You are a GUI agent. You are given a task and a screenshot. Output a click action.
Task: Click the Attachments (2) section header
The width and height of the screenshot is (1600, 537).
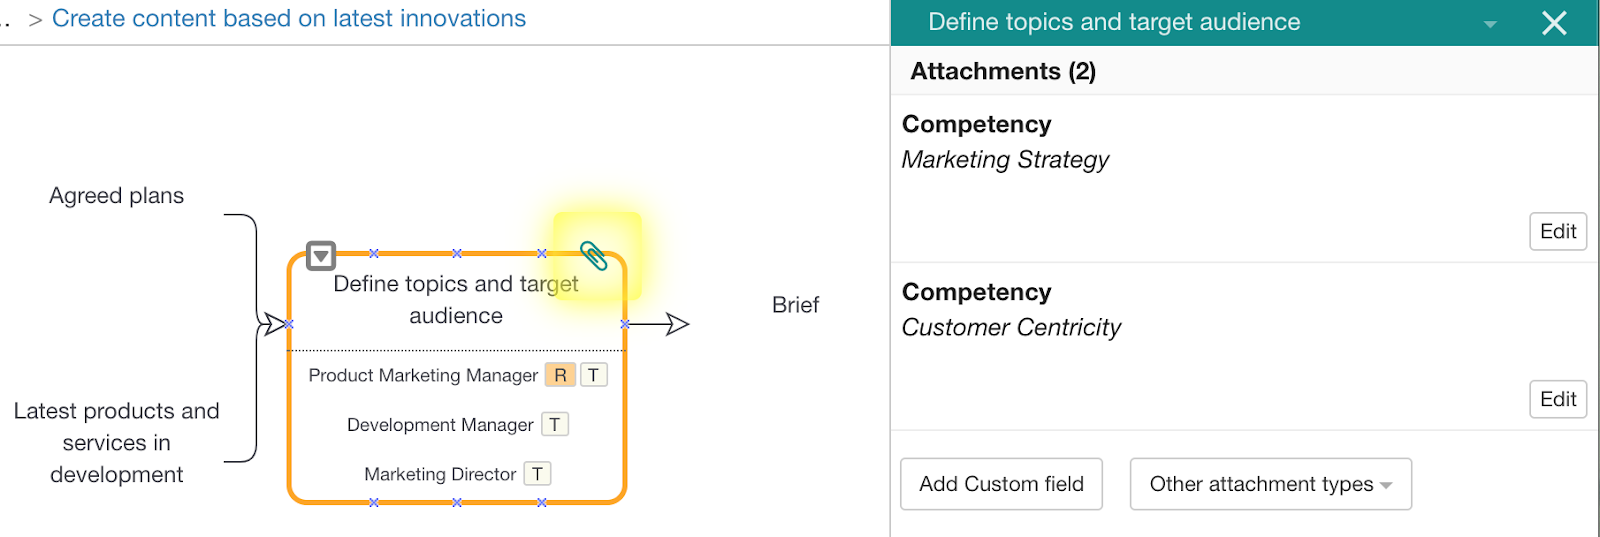tap(1003, 72)
